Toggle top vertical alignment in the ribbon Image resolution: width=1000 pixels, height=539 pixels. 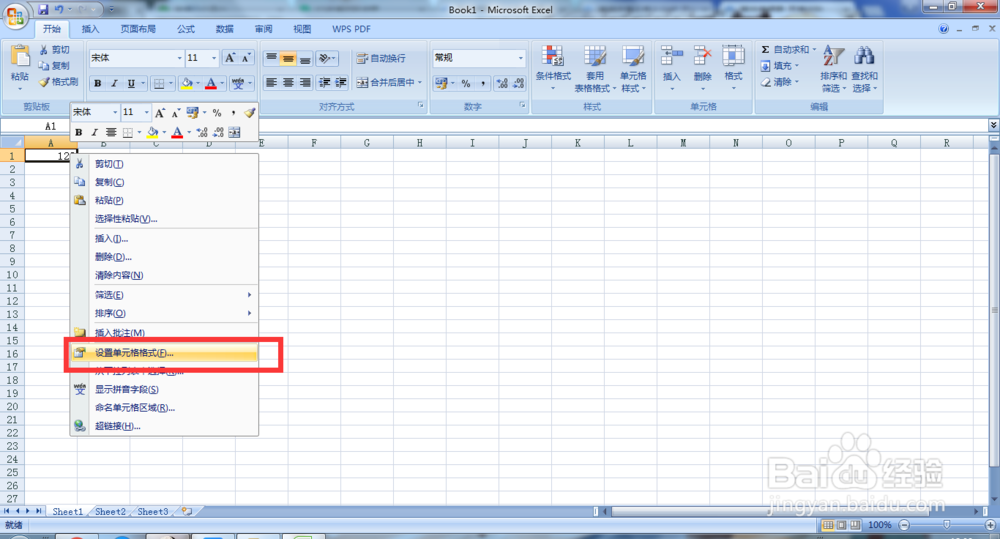(x=272, y=59)
